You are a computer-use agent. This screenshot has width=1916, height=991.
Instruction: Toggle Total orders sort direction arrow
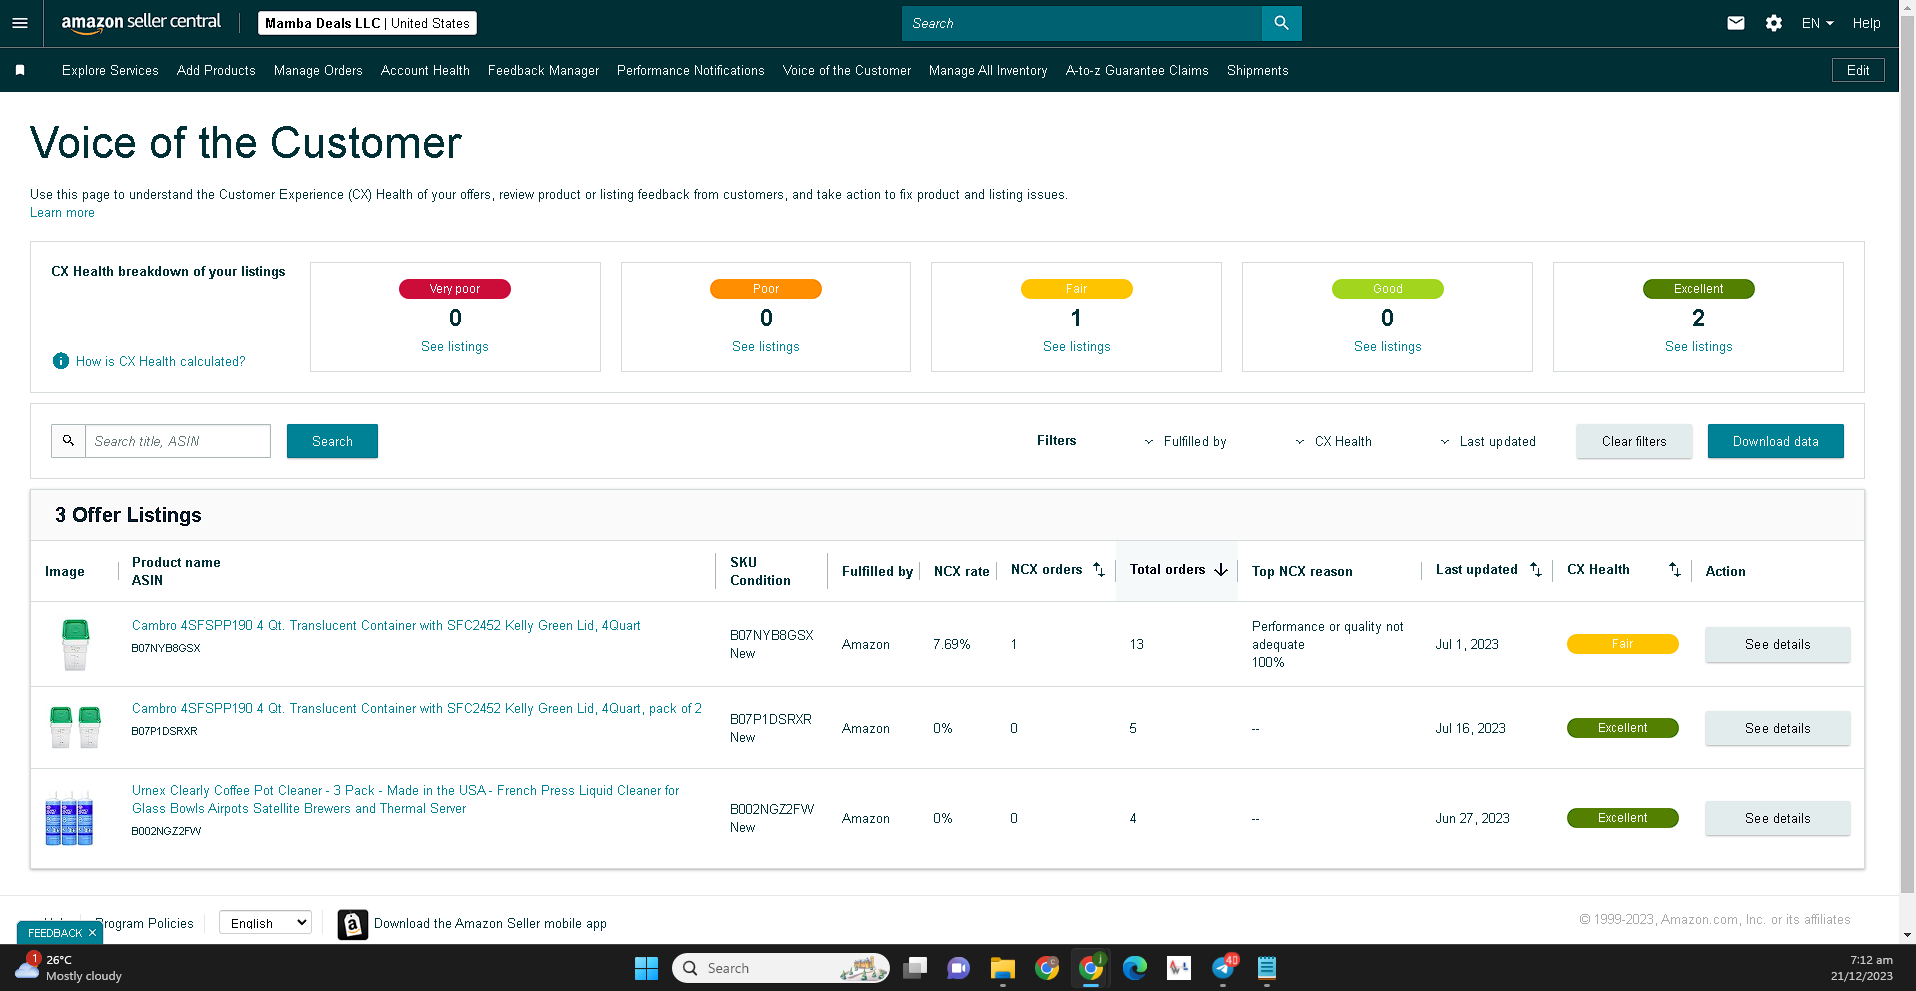coord(1221,569)
